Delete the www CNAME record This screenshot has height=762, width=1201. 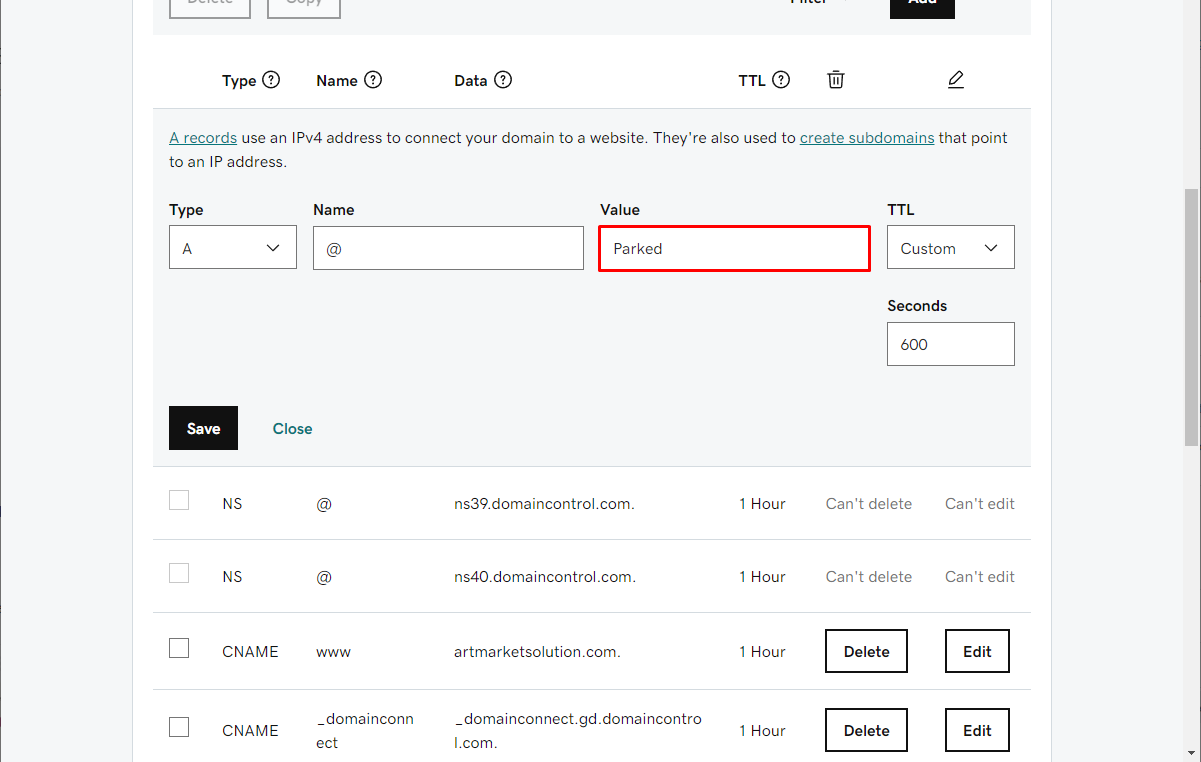[866, 651]
